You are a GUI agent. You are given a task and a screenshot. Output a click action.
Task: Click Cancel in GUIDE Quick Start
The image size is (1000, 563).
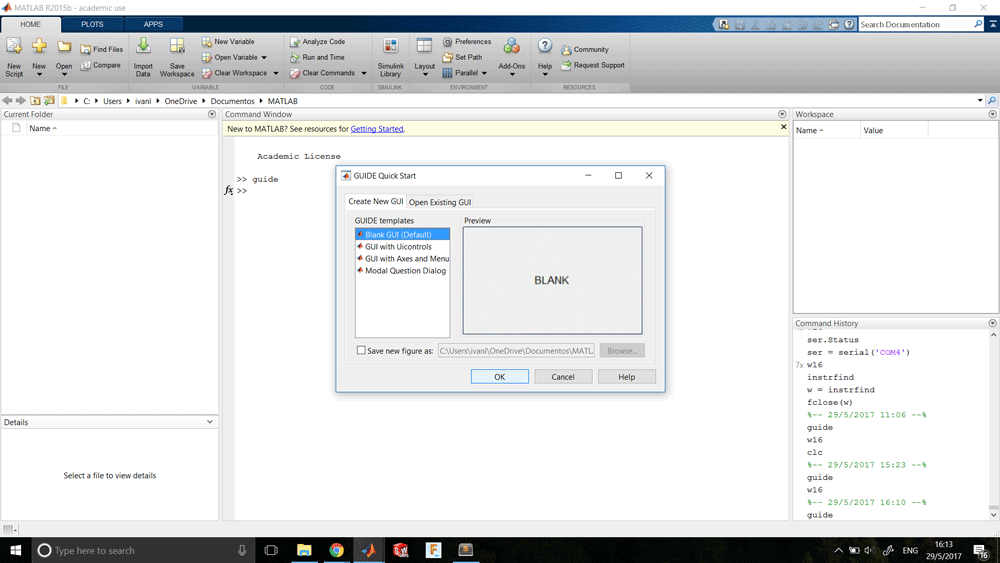point(562,377)
